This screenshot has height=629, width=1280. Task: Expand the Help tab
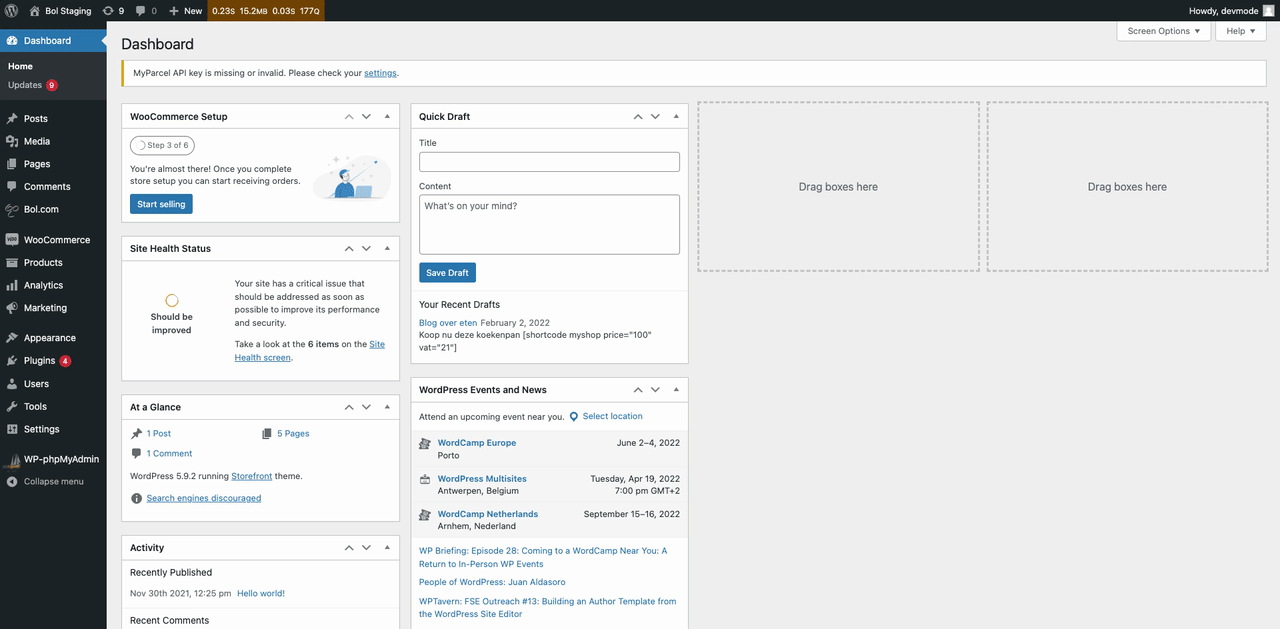point(1241,31)
